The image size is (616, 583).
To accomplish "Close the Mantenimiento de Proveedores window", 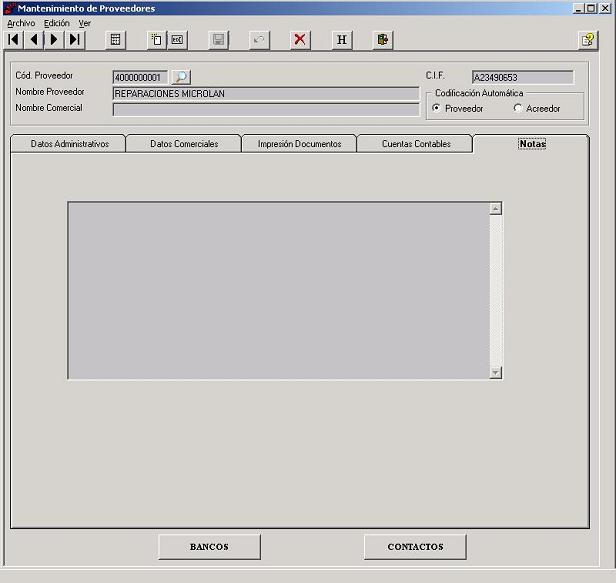I will tap(605, 8).
